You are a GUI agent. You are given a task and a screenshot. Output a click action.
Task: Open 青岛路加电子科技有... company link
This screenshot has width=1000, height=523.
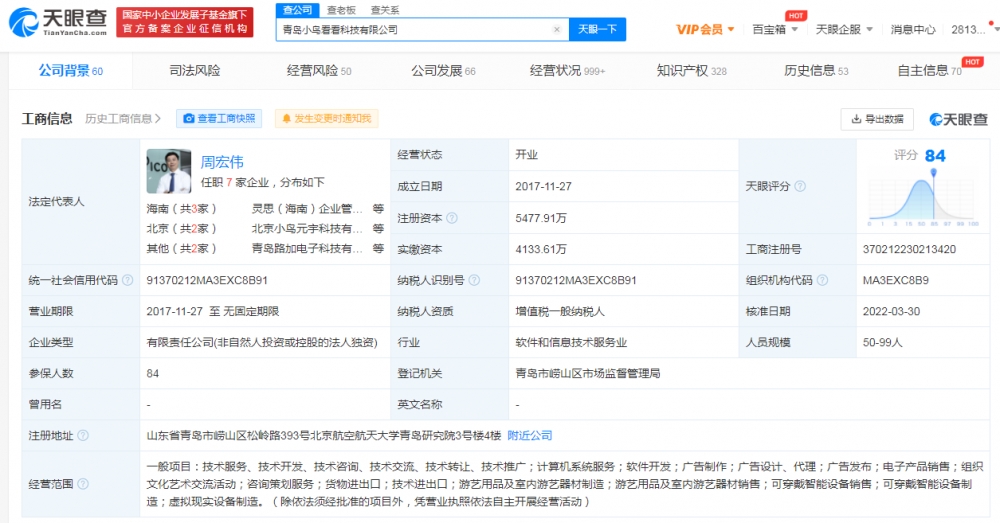307,248
